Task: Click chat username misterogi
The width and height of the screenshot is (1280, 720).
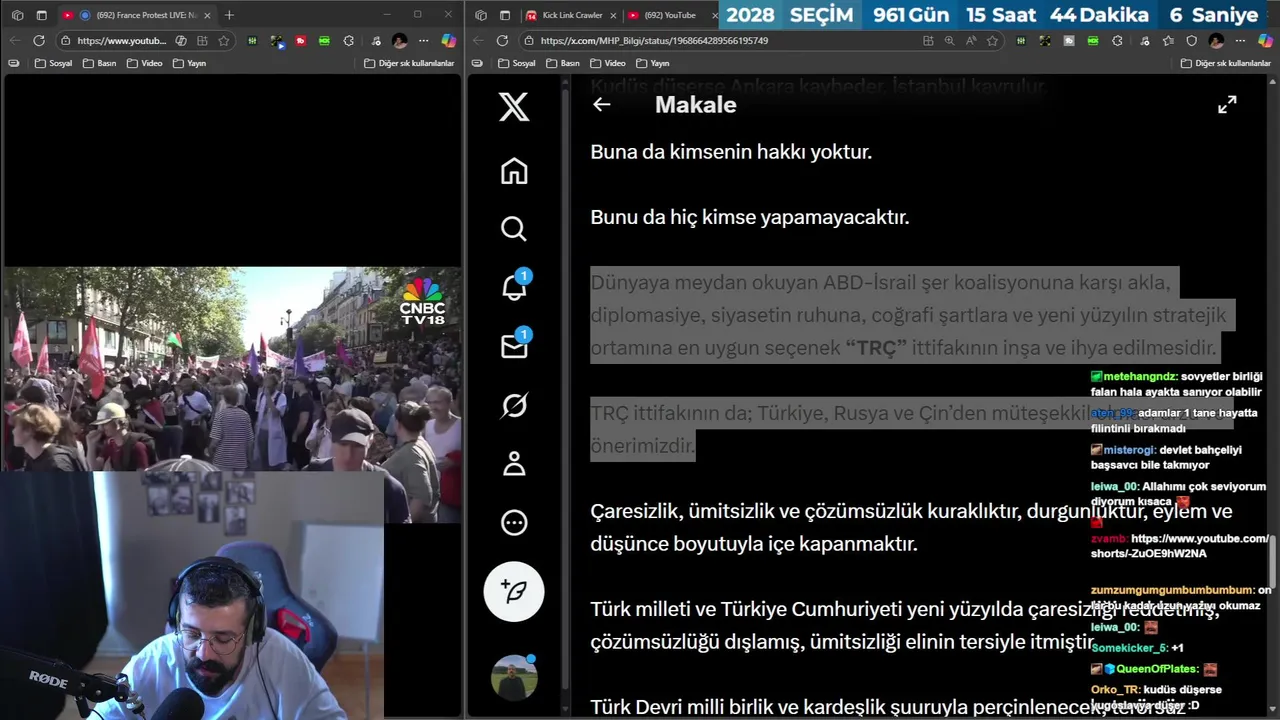Action: tap(1129, 450)
